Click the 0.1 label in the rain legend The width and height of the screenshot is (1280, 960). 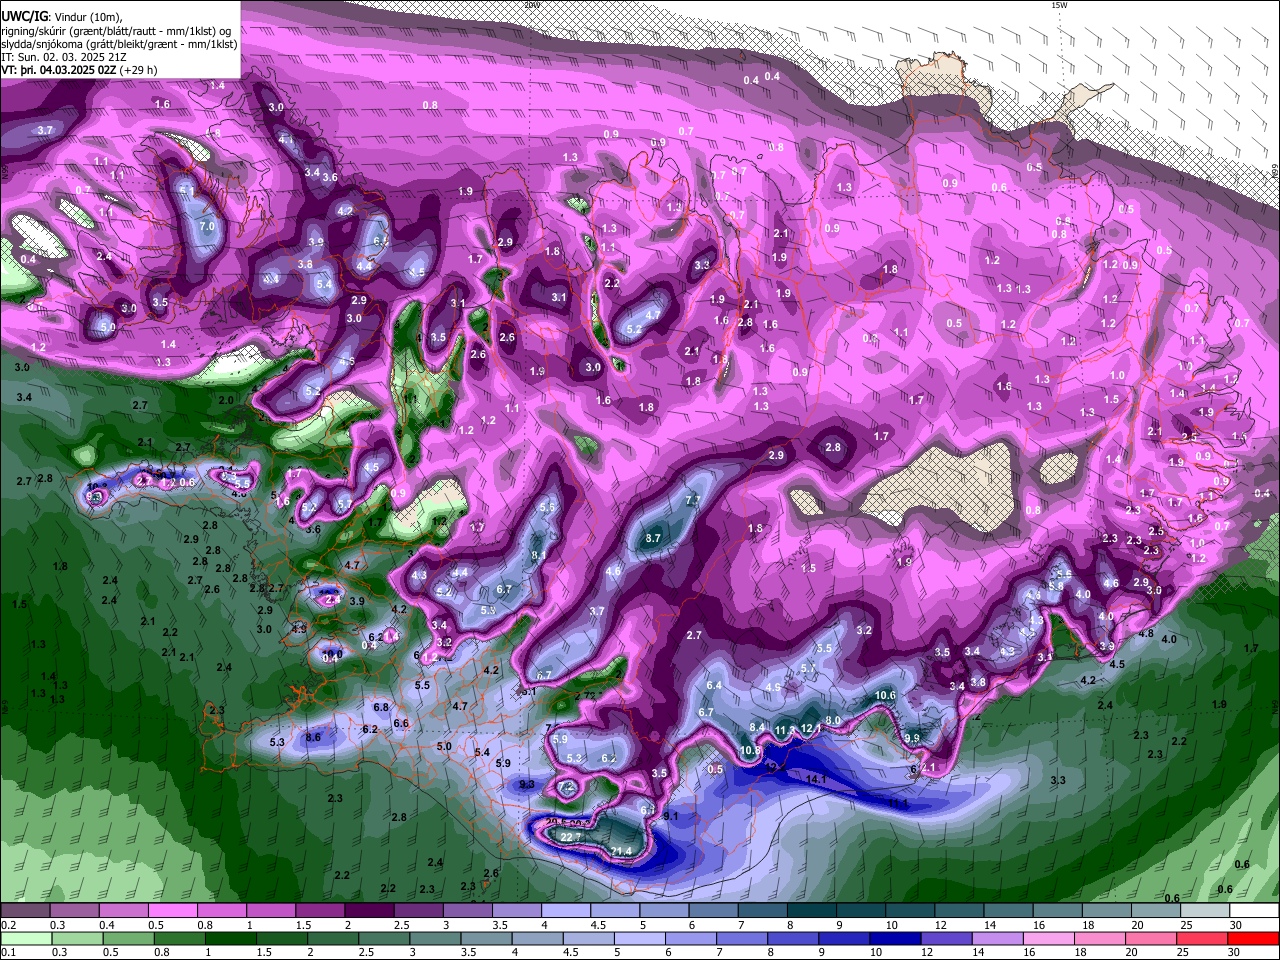pyautogui.click(x=7, y=952)
